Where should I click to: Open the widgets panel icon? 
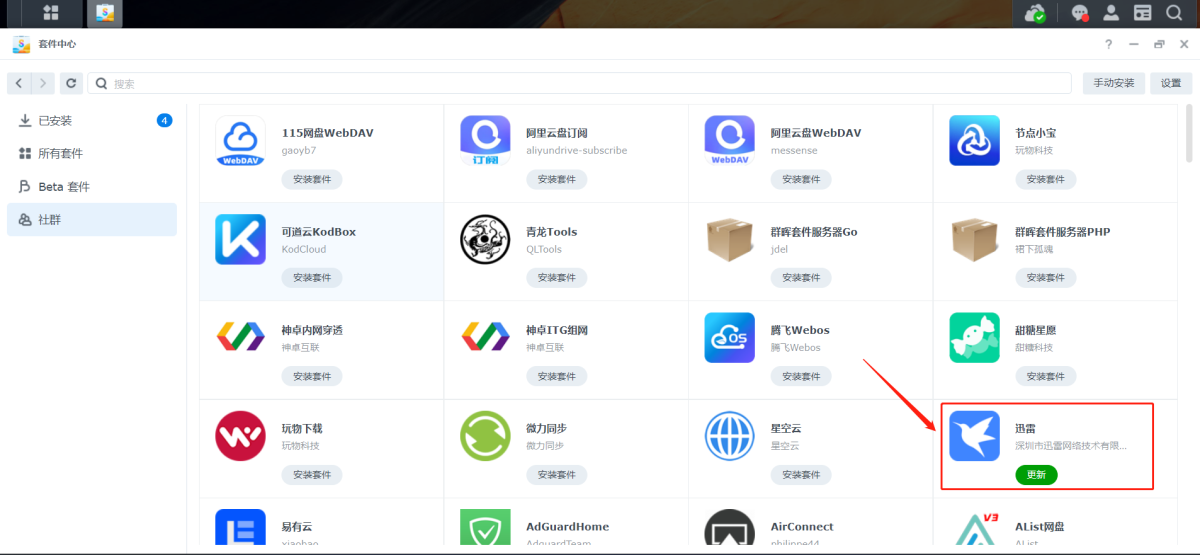click(x=1142, y=13)
